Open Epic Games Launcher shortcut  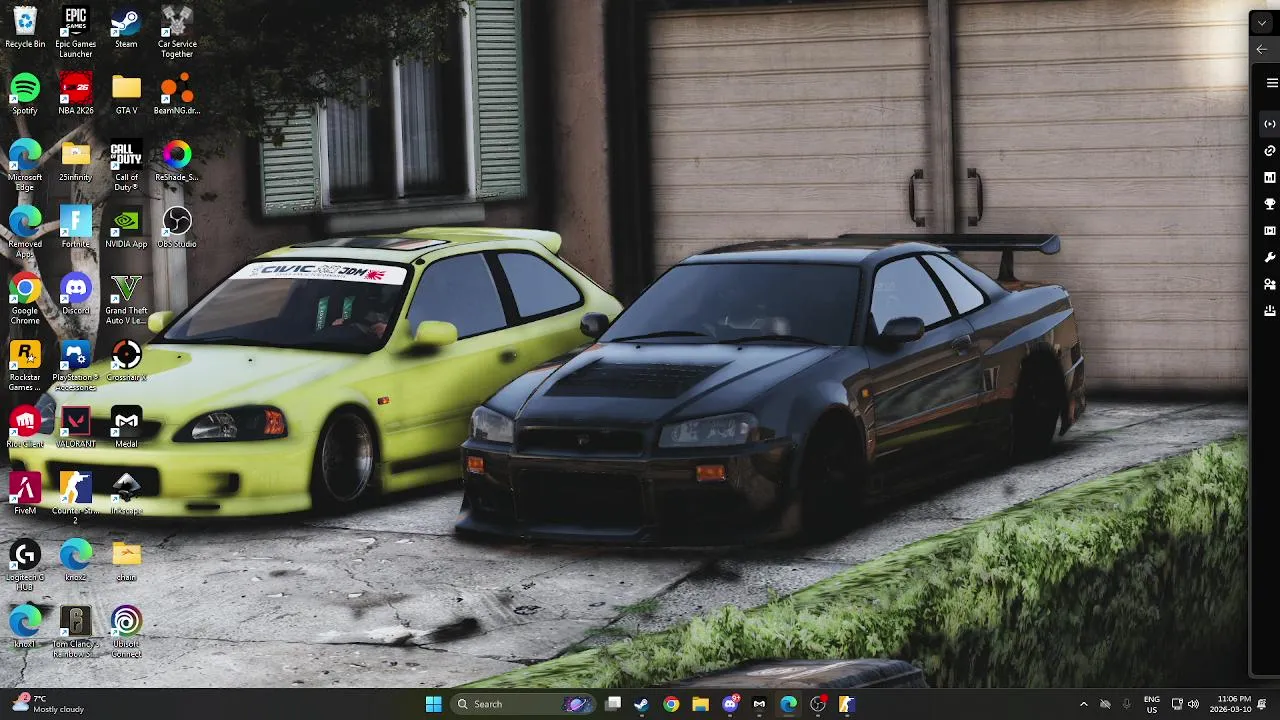[75, 31]
